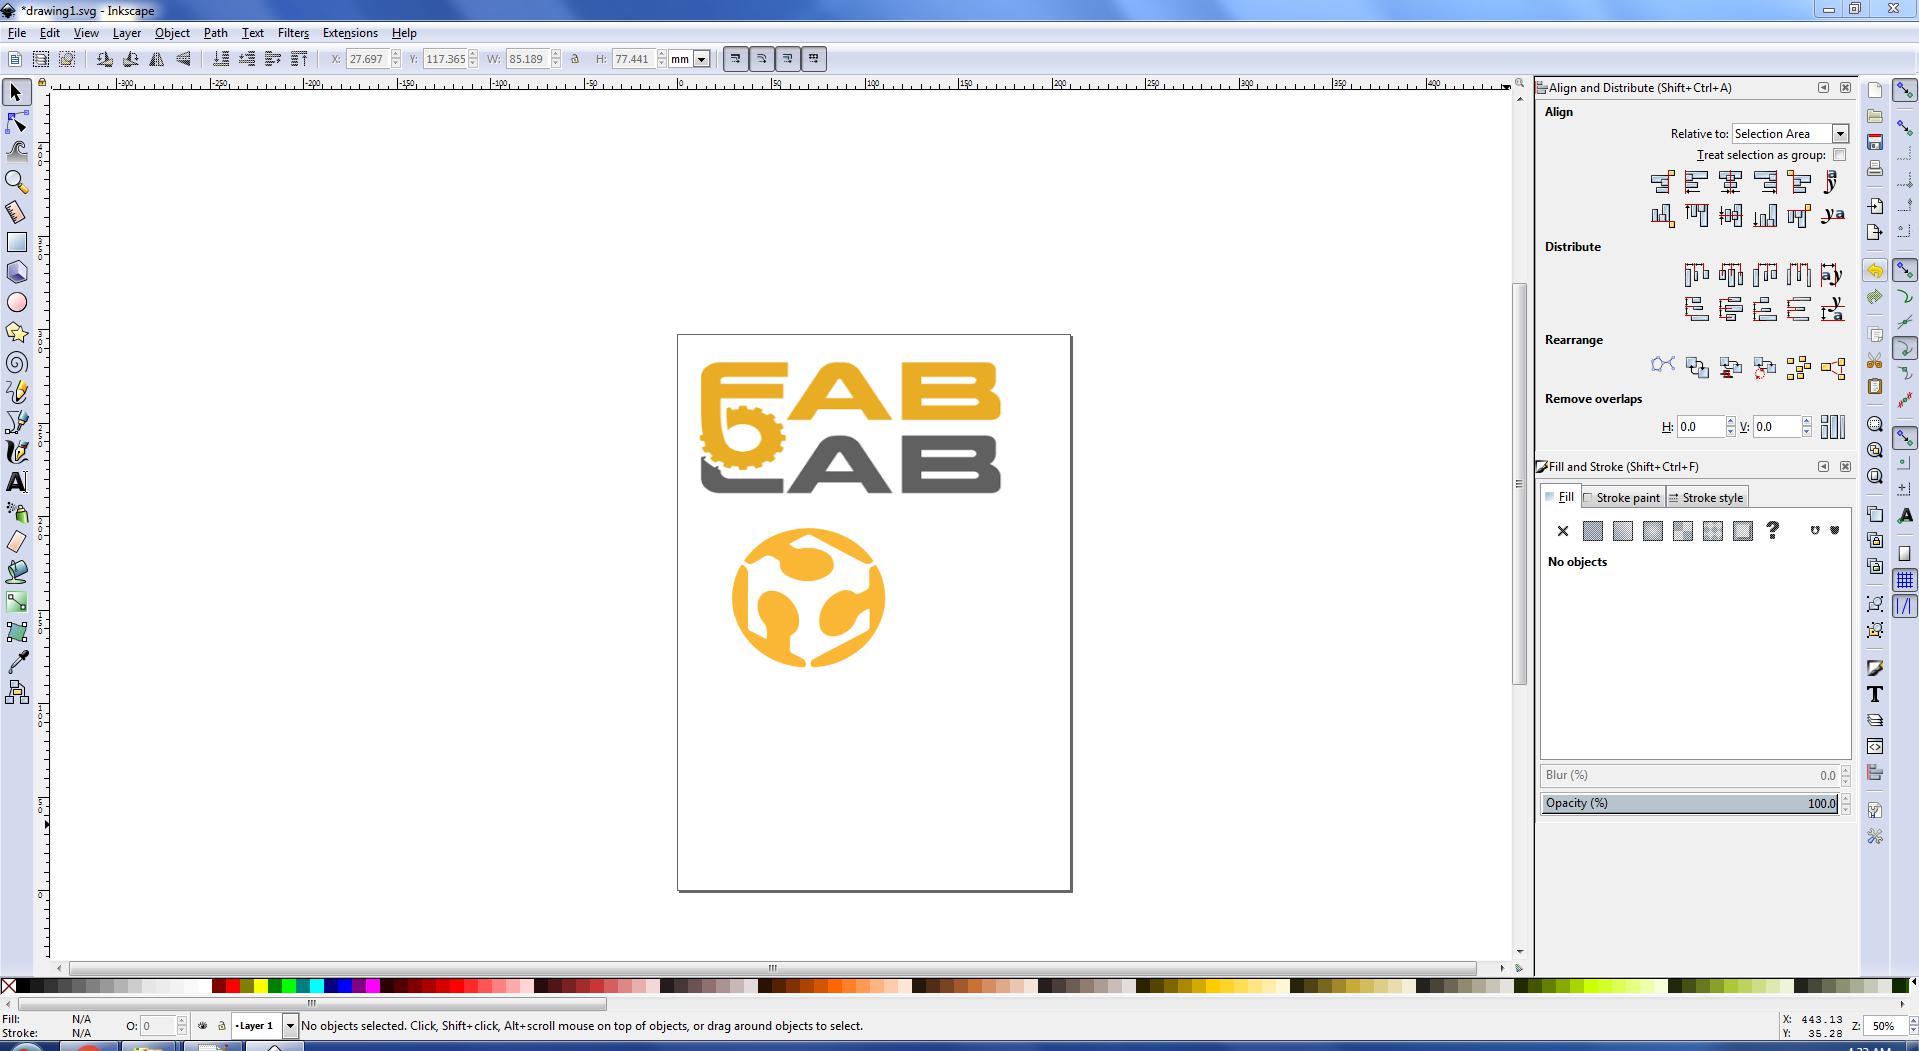Flip selection horizontally from the toolbar

pos(157,59)
